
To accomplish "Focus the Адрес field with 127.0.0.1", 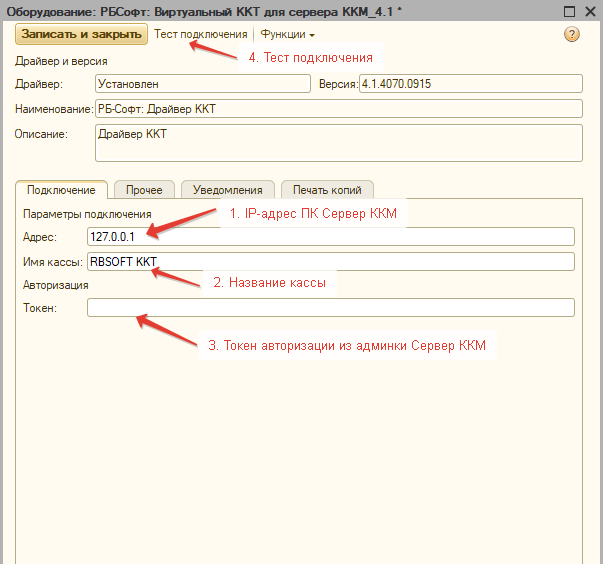I will click(331, 237).
